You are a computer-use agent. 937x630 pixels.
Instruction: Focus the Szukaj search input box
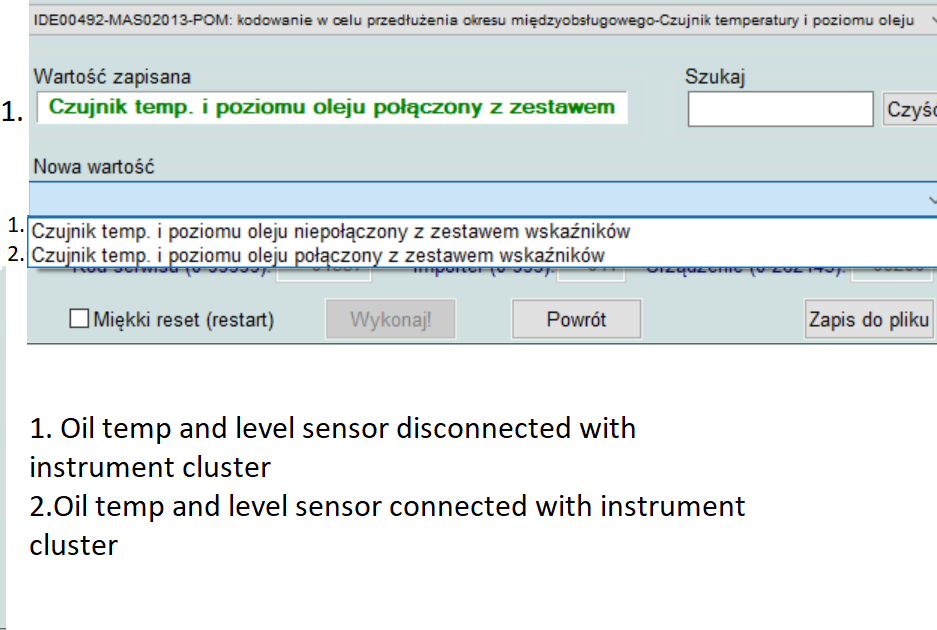click(x=780, y=109)
